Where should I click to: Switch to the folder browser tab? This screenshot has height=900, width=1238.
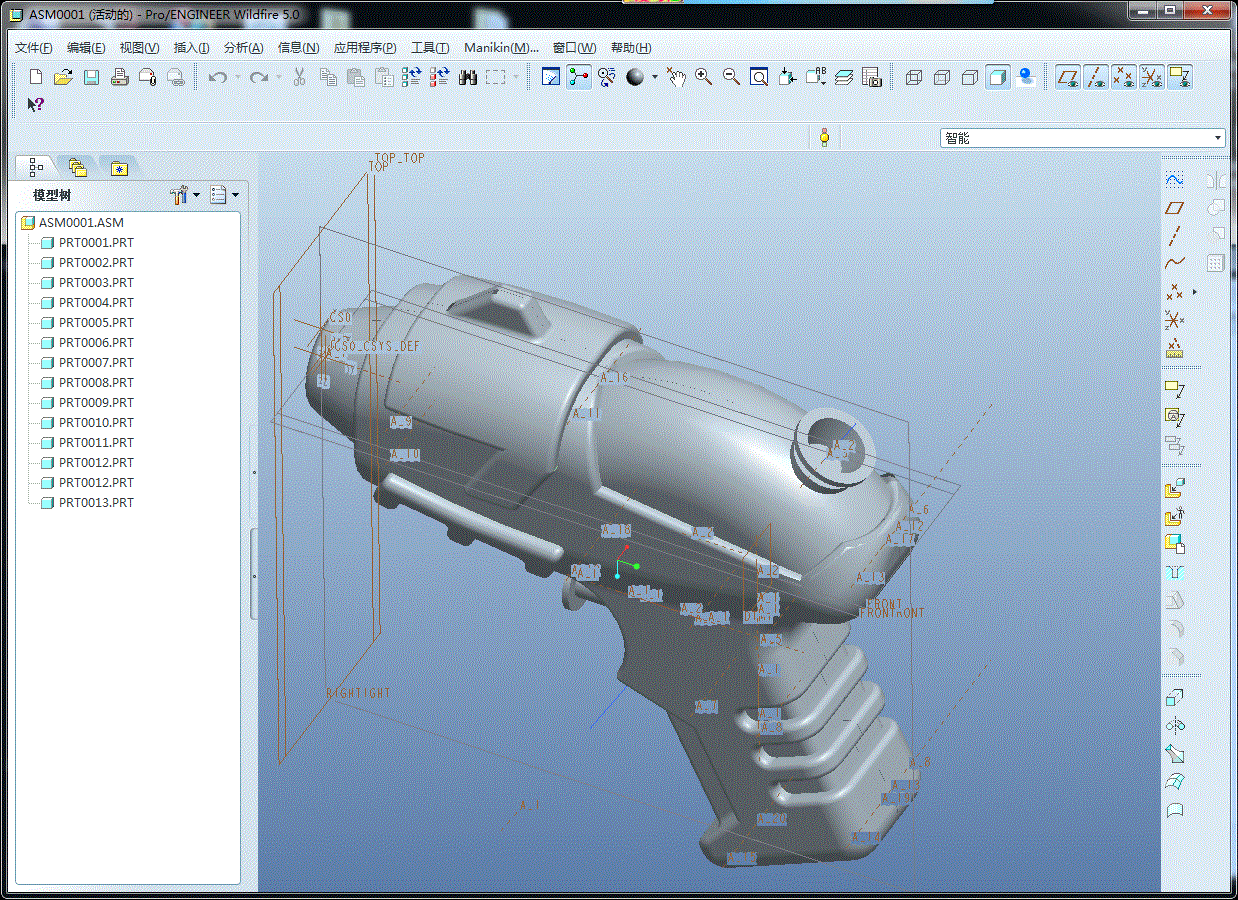77,167
